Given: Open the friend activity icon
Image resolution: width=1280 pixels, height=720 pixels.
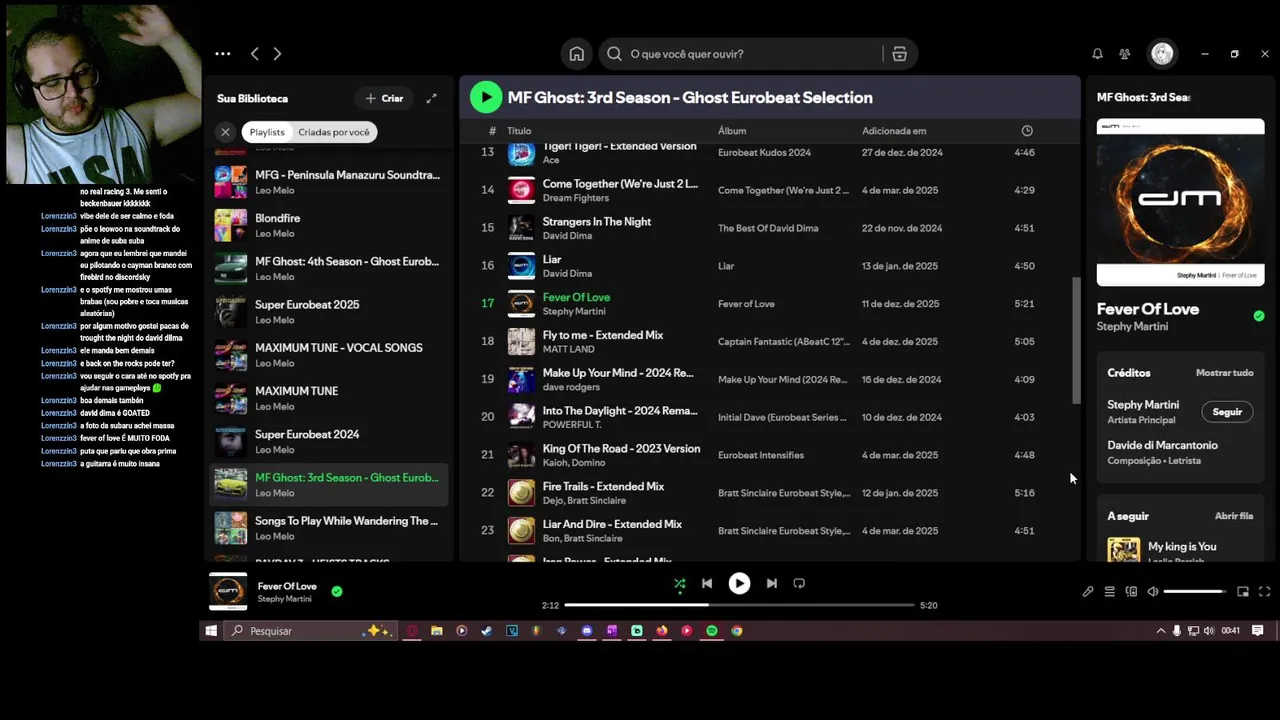Looking at the screenshot, I should click(1125, 54).
